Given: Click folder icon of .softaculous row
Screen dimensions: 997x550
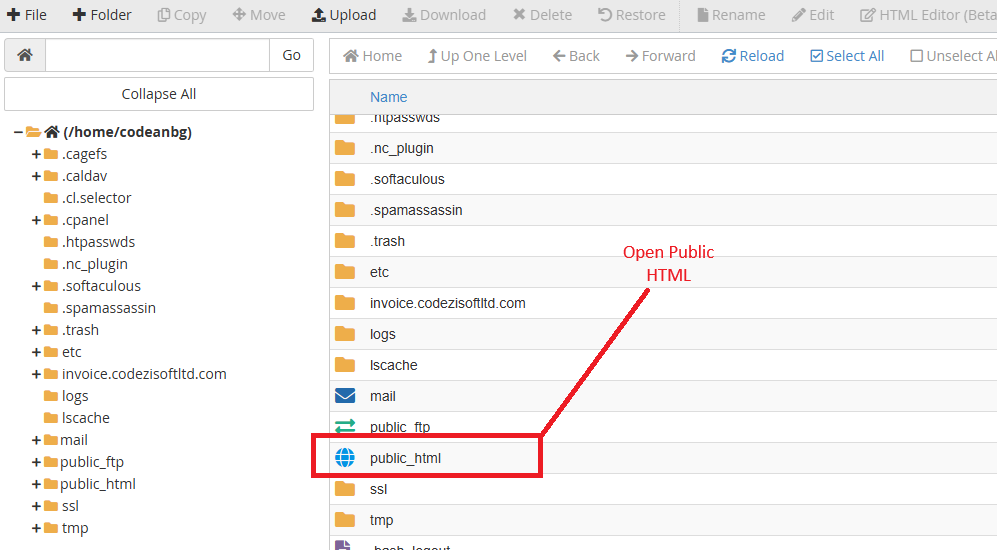Looking at the screenshot, I should [345, 179].
